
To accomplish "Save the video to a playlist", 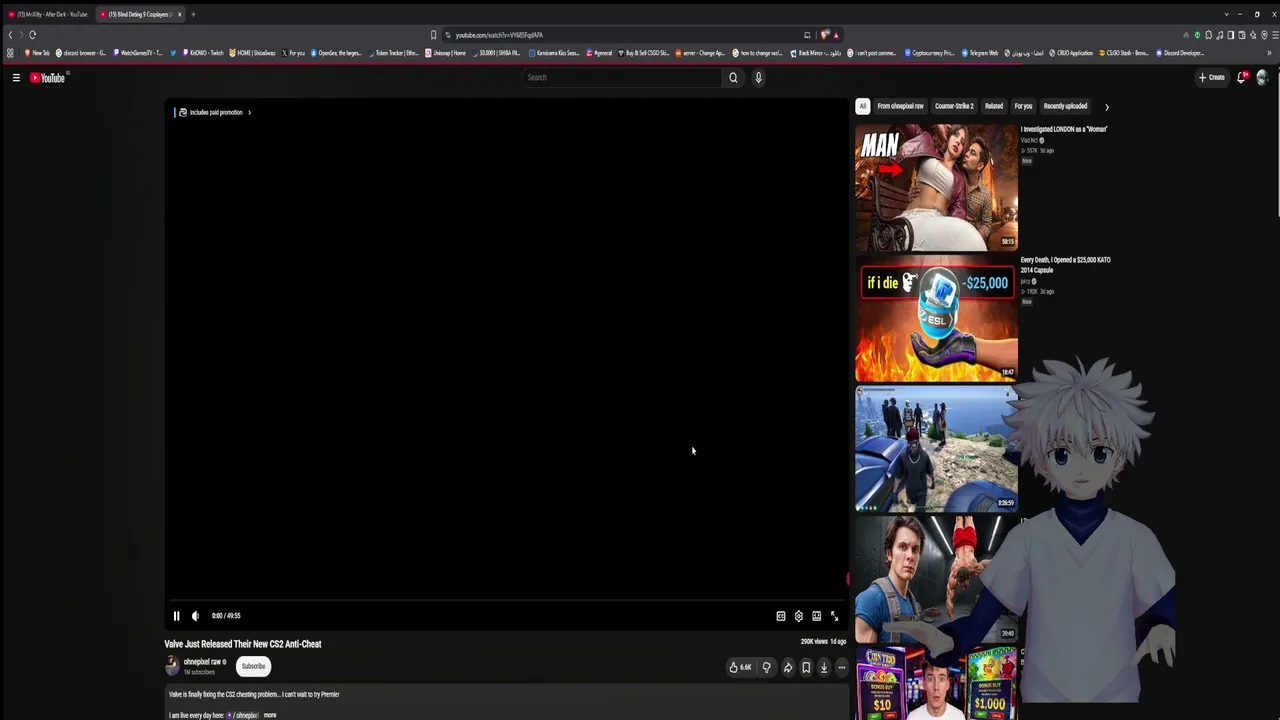I will point(806,667).
